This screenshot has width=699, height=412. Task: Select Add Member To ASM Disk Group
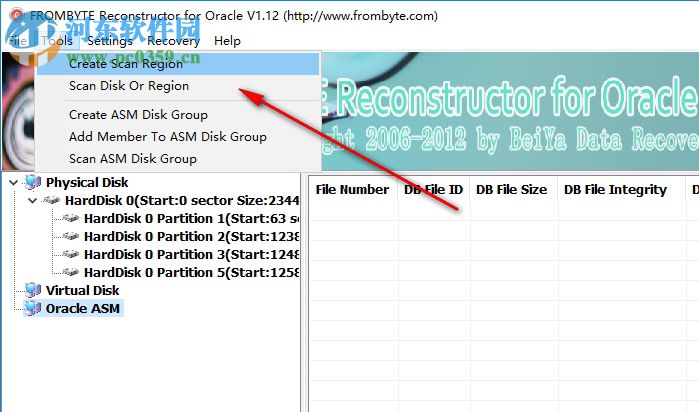click(178, 136)
